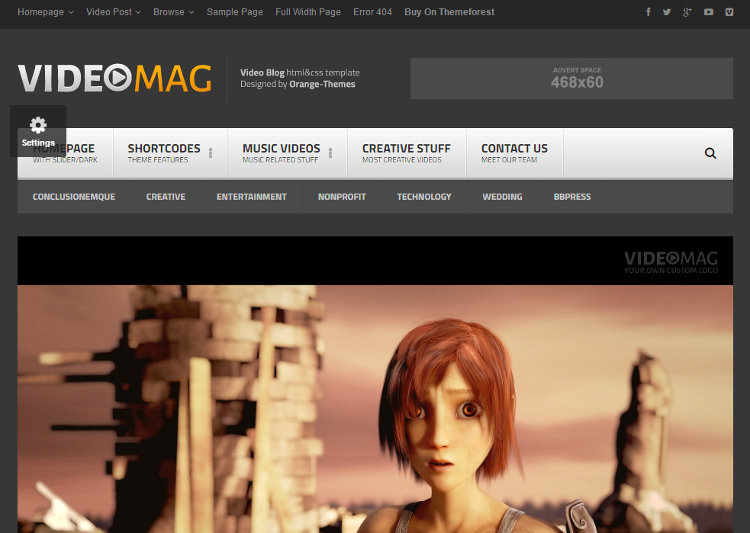Click the featured video slider image
The height and width of the screenshot is (533, 750).
tap(375, 384)
